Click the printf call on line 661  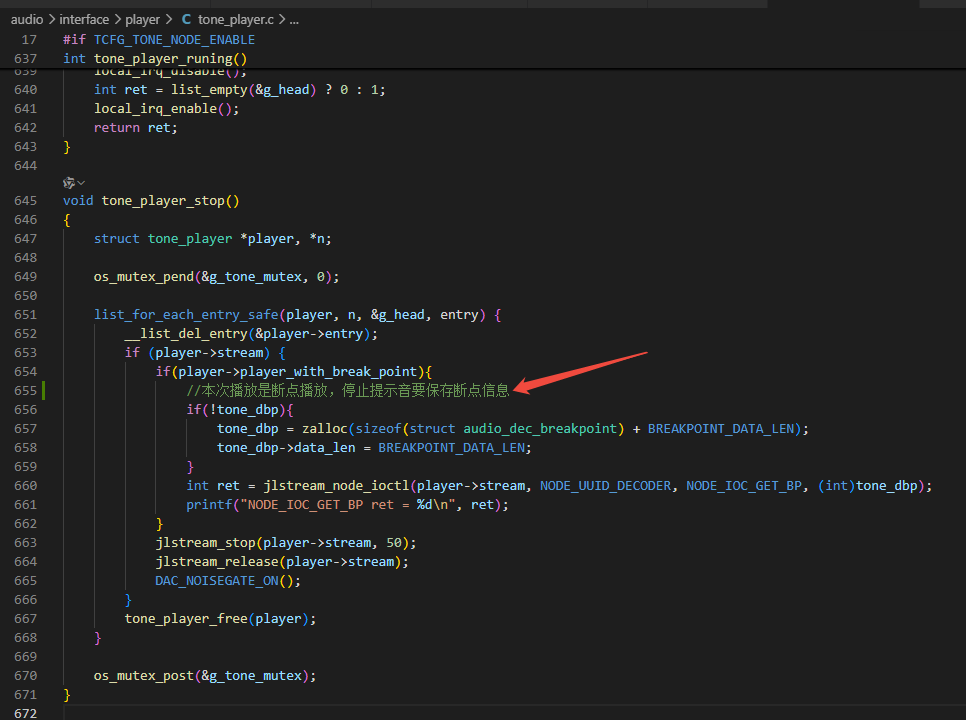coord(209,504)
